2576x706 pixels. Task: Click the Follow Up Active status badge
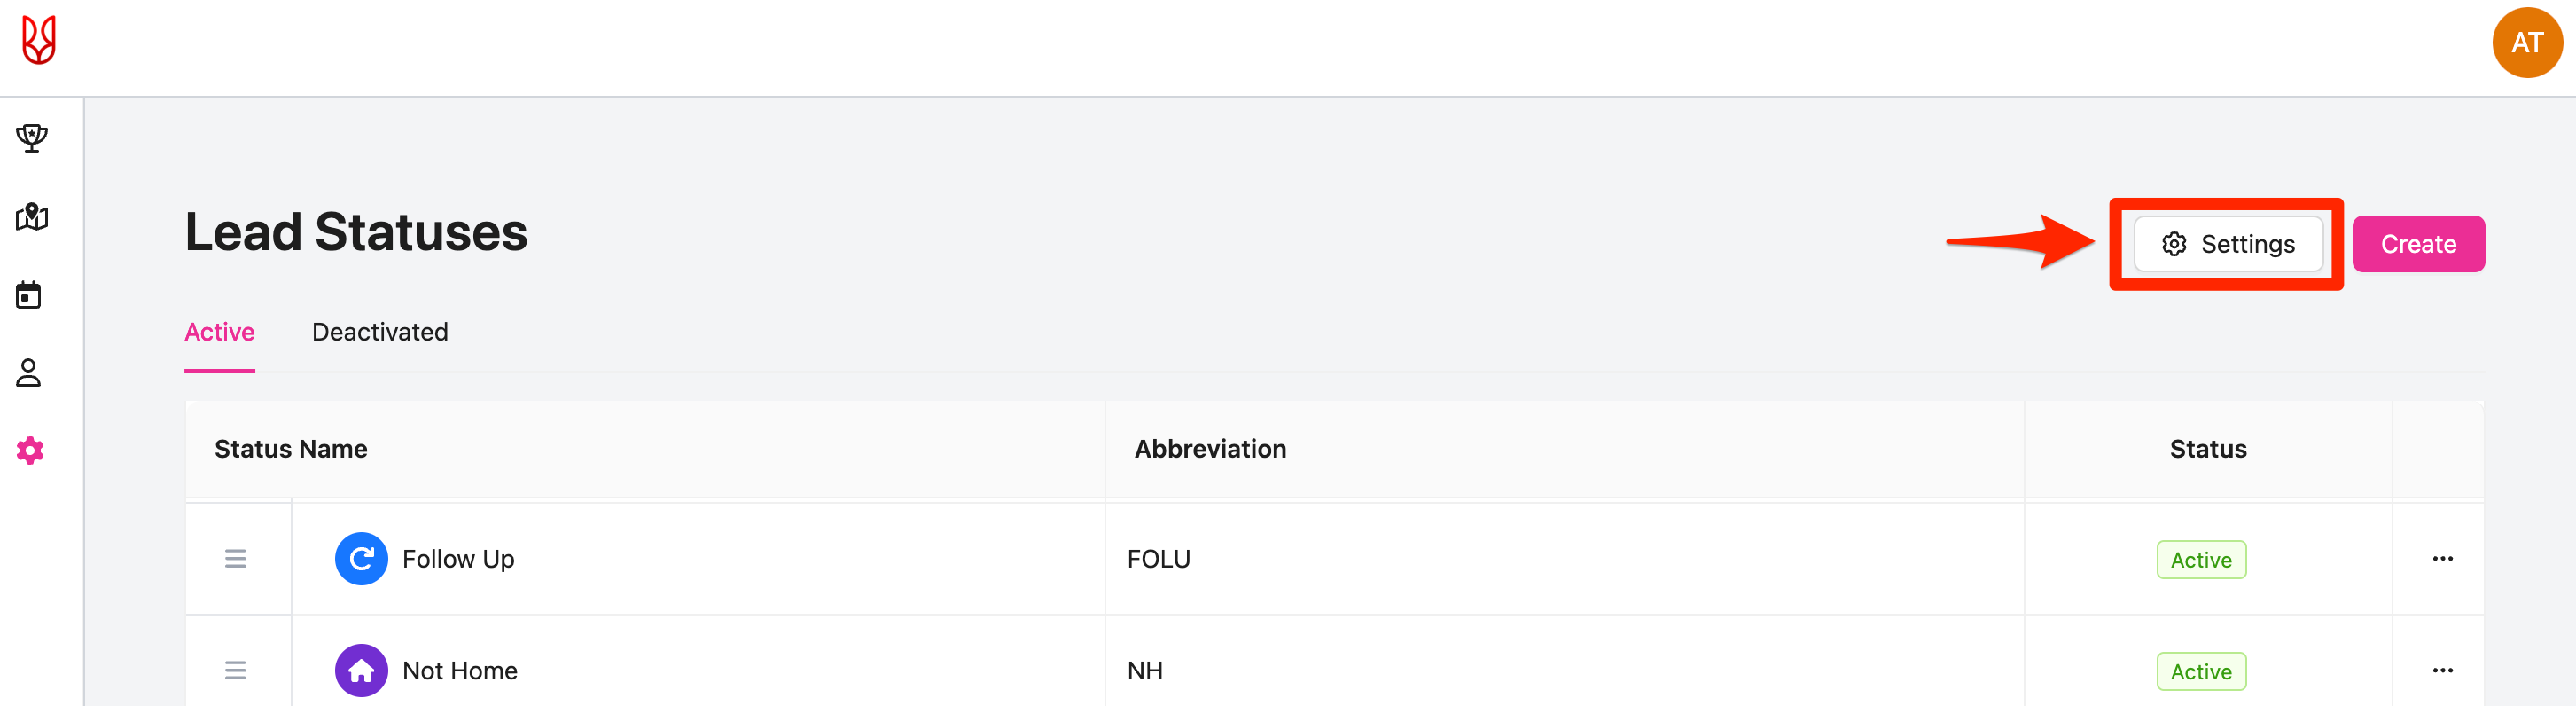click(2200, 560)
